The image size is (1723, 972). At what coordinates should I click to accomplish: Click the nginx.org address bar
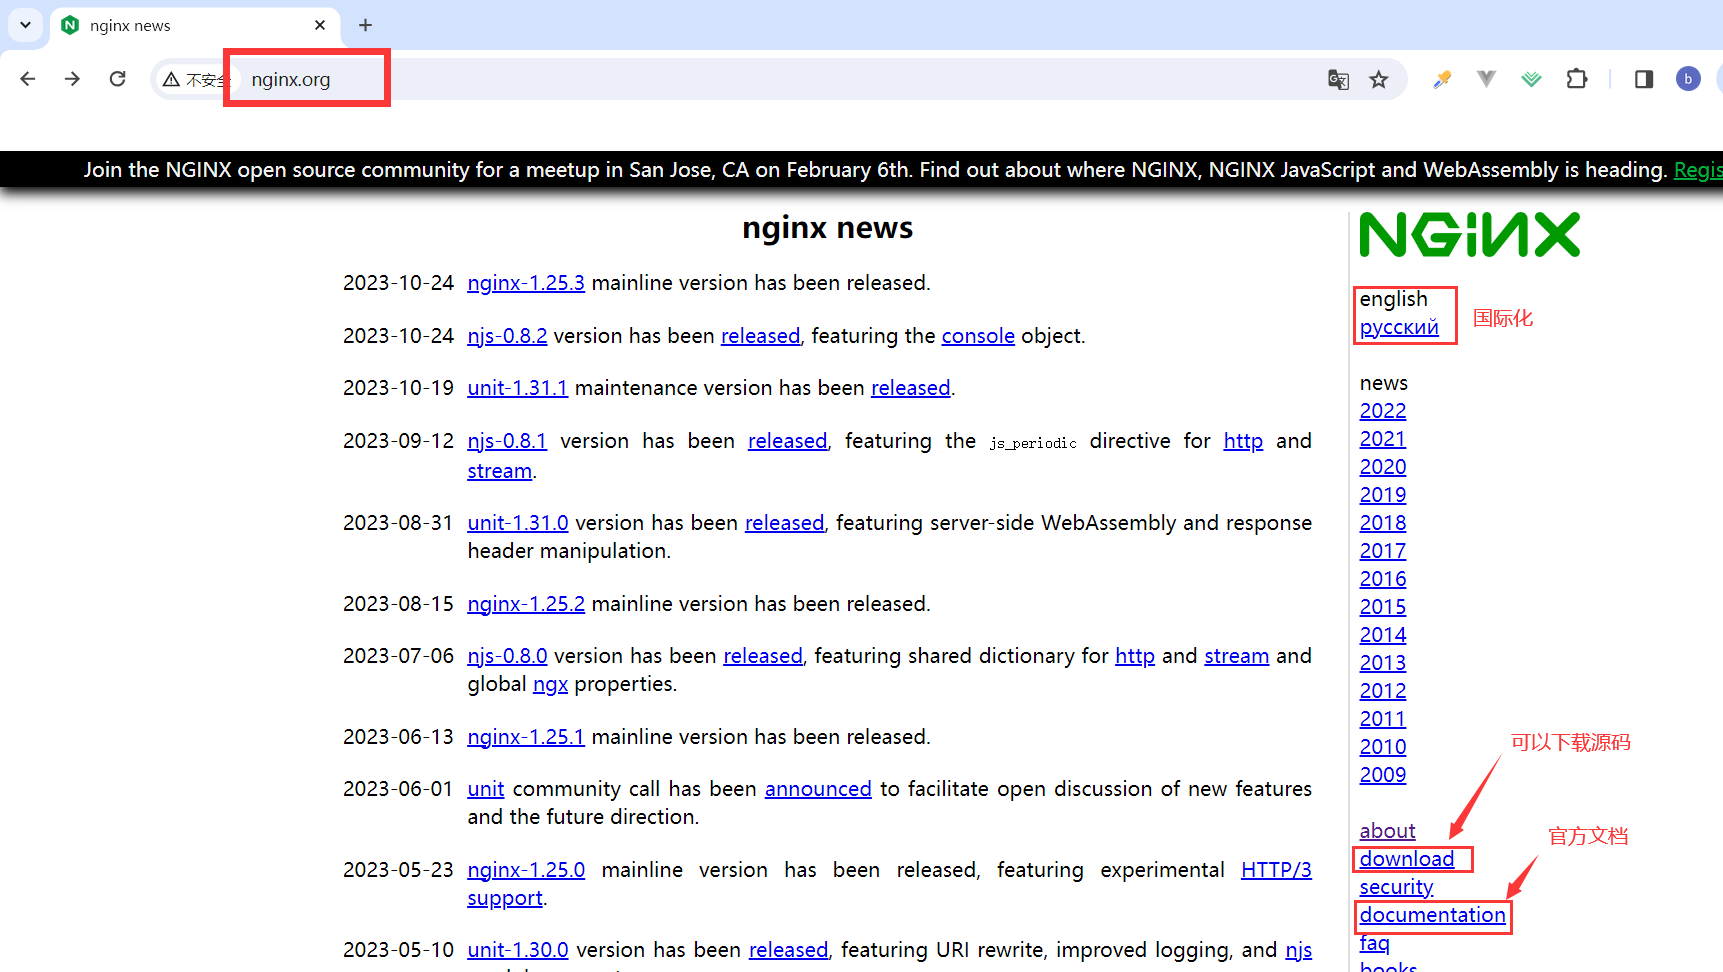click(780, 79)
